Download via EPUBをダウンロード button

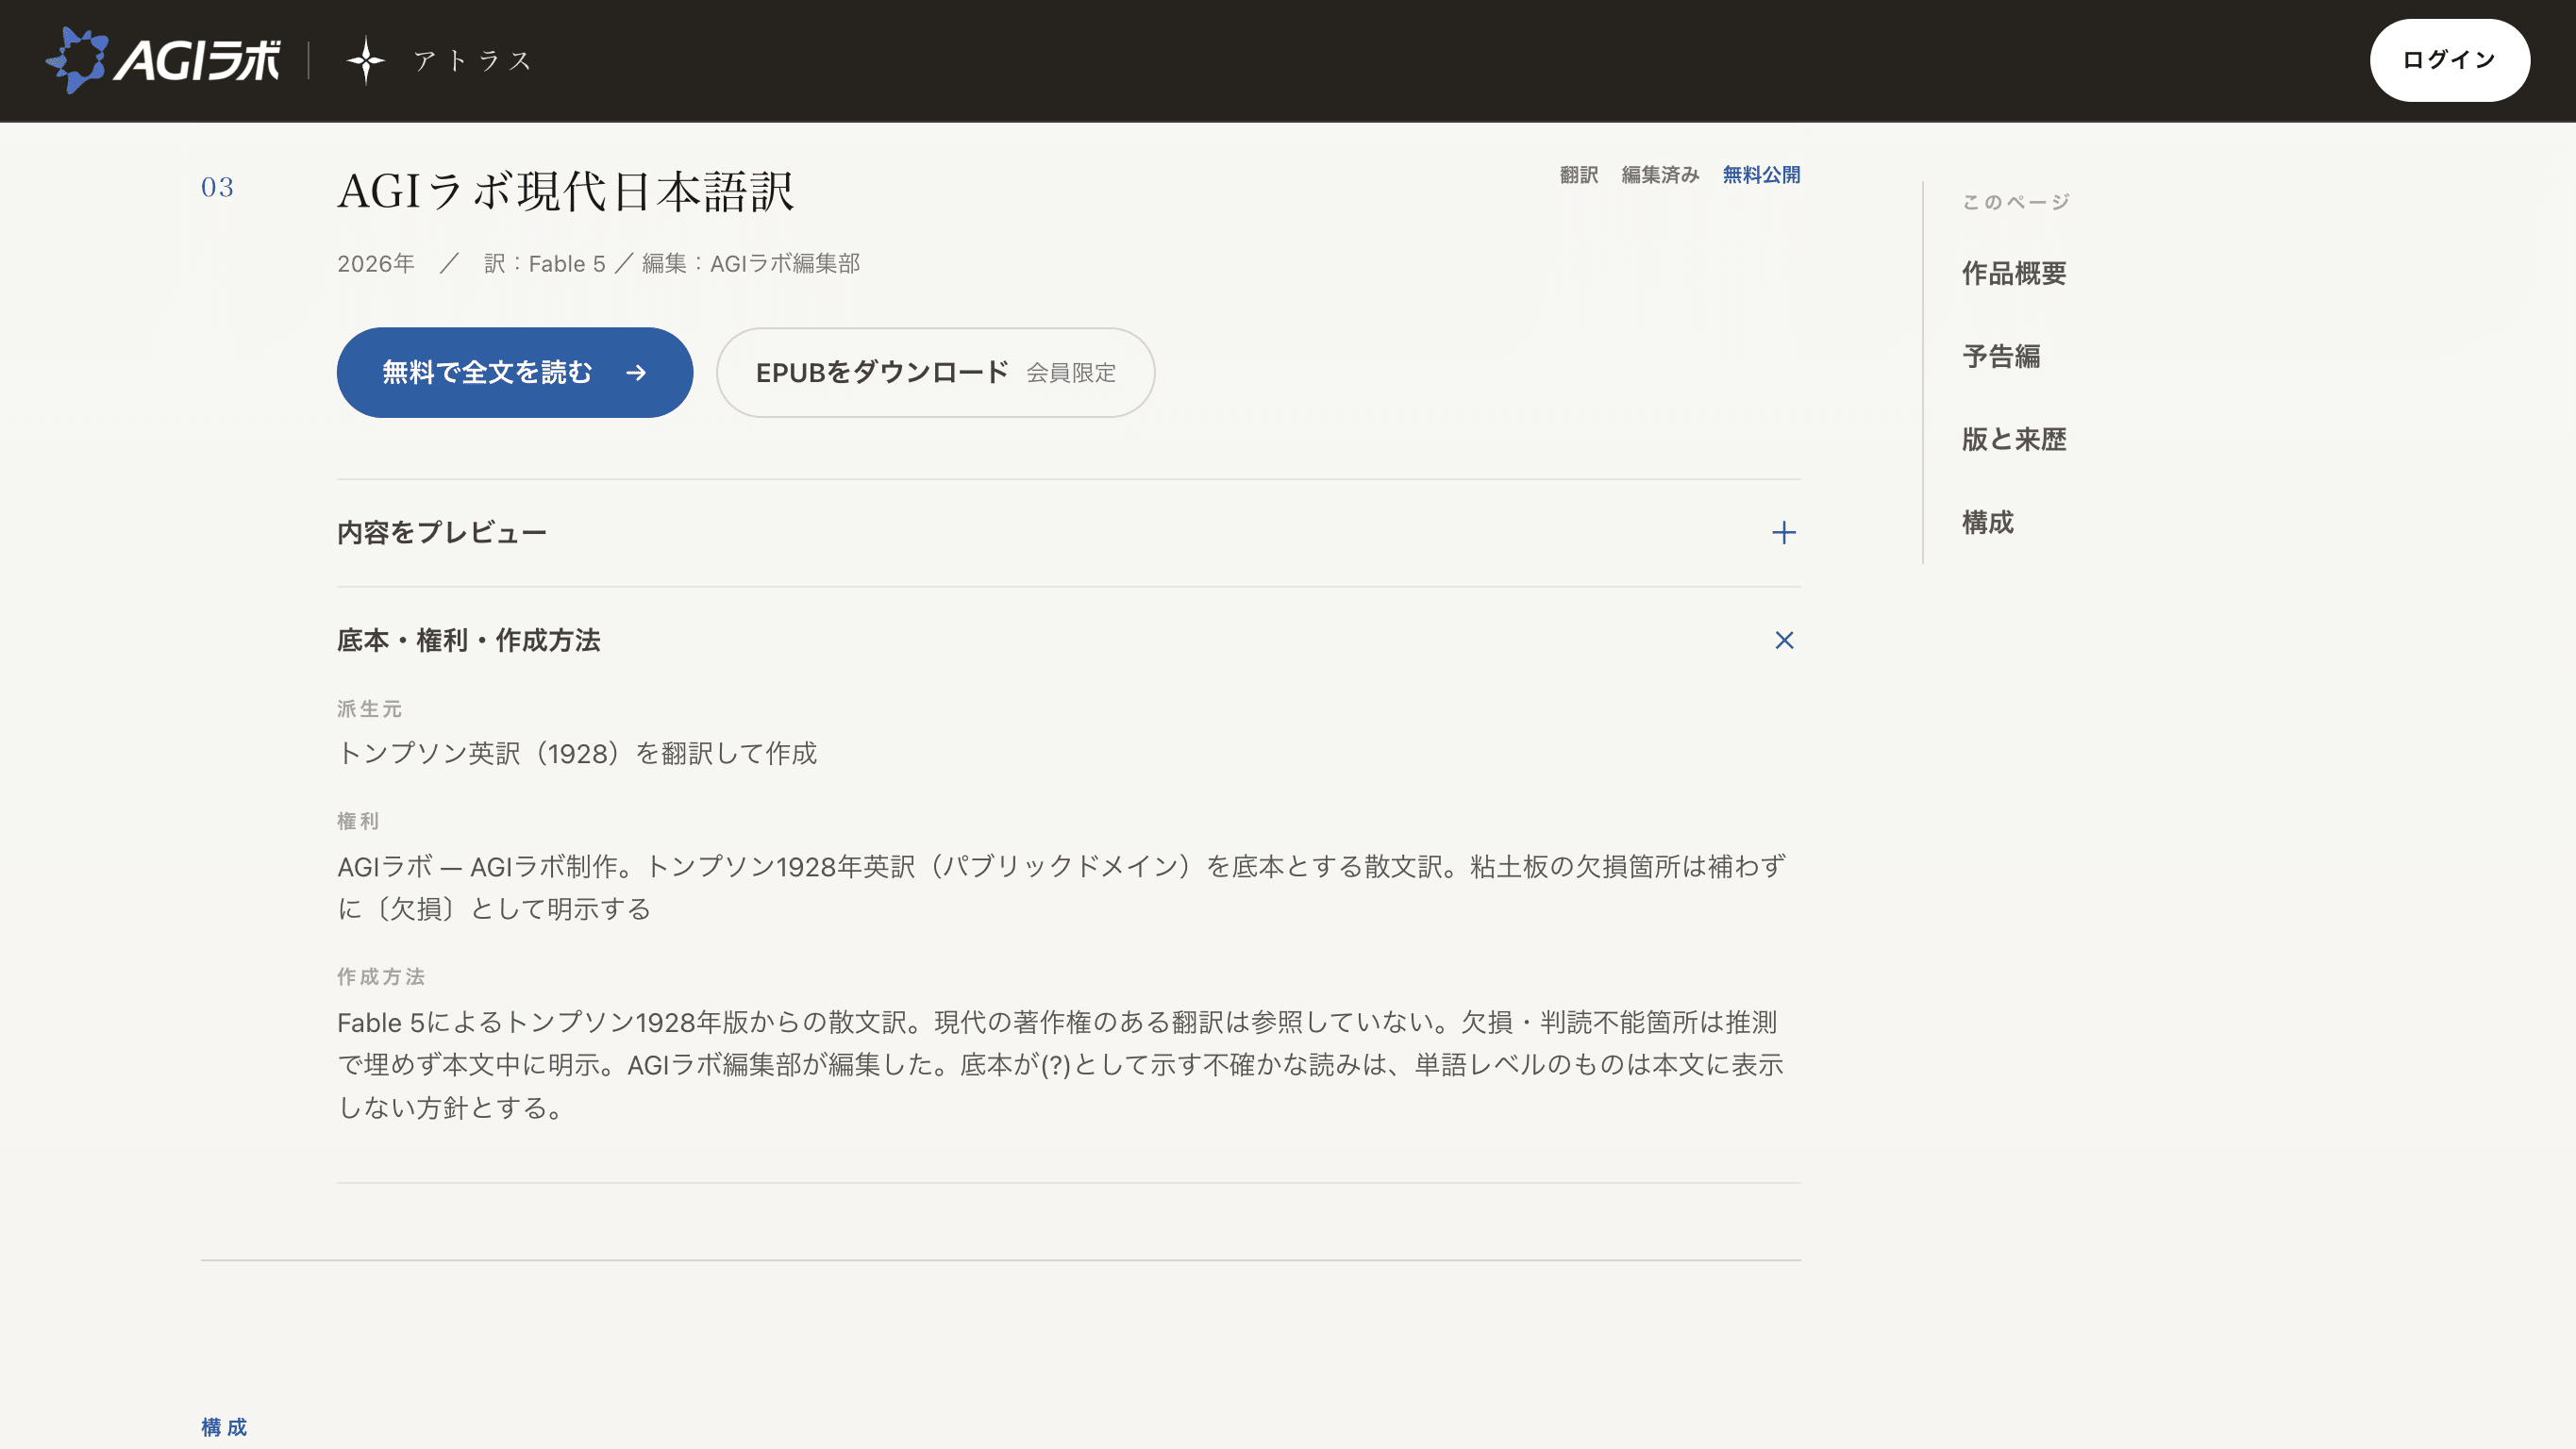pyautogui.click(x=935, y=372)
